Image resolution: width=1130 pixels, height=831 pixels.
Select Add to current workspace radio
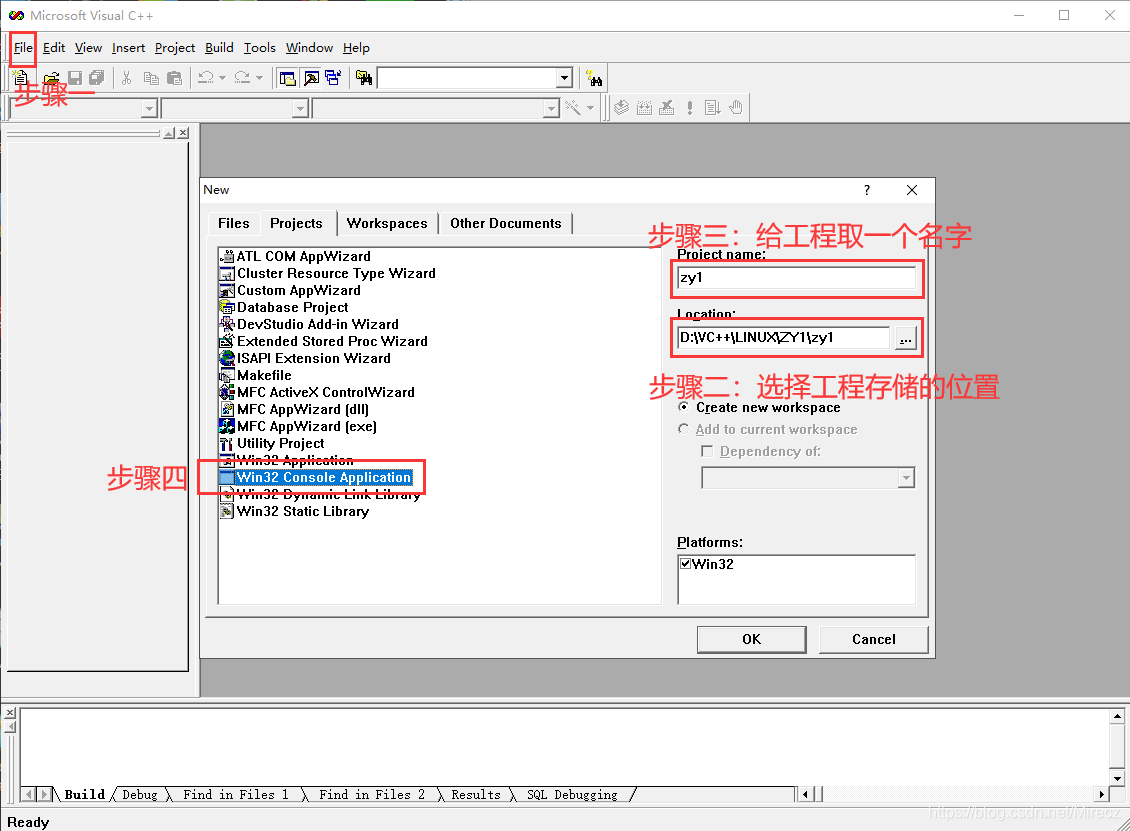tap(683, 429)
